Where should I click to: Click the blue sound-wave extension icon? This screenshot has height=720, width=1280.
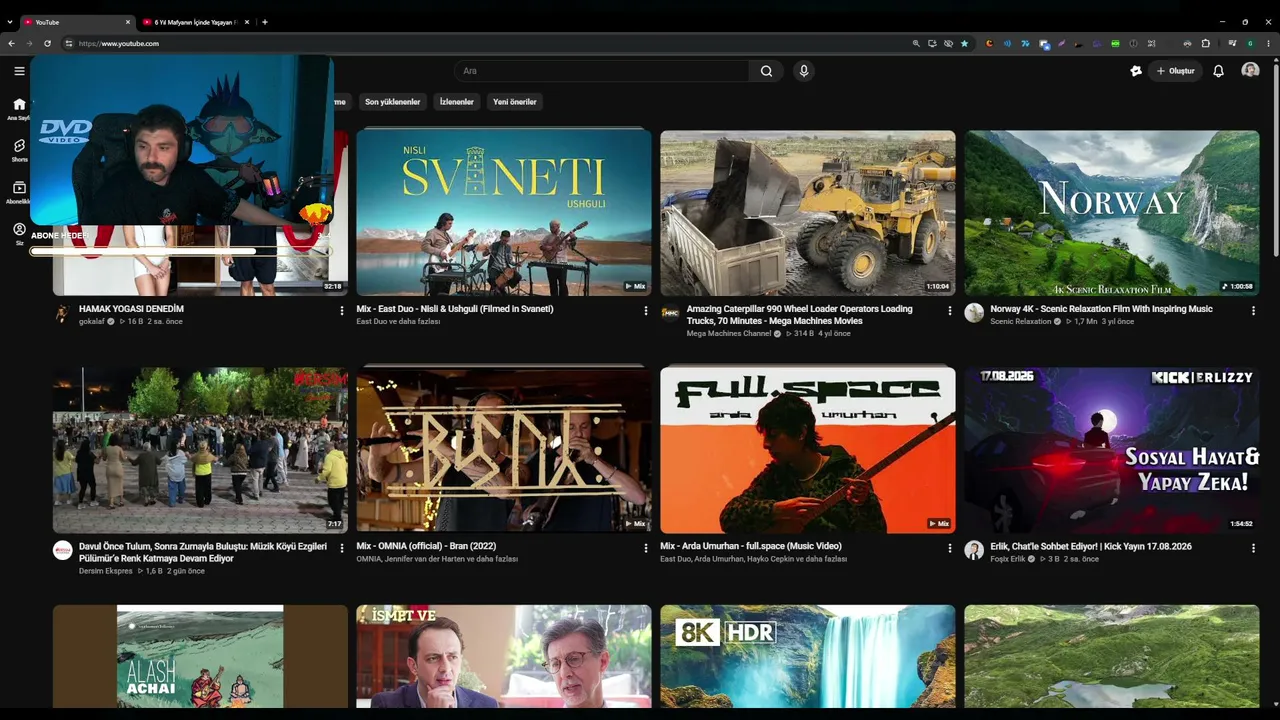[1007, 43]
